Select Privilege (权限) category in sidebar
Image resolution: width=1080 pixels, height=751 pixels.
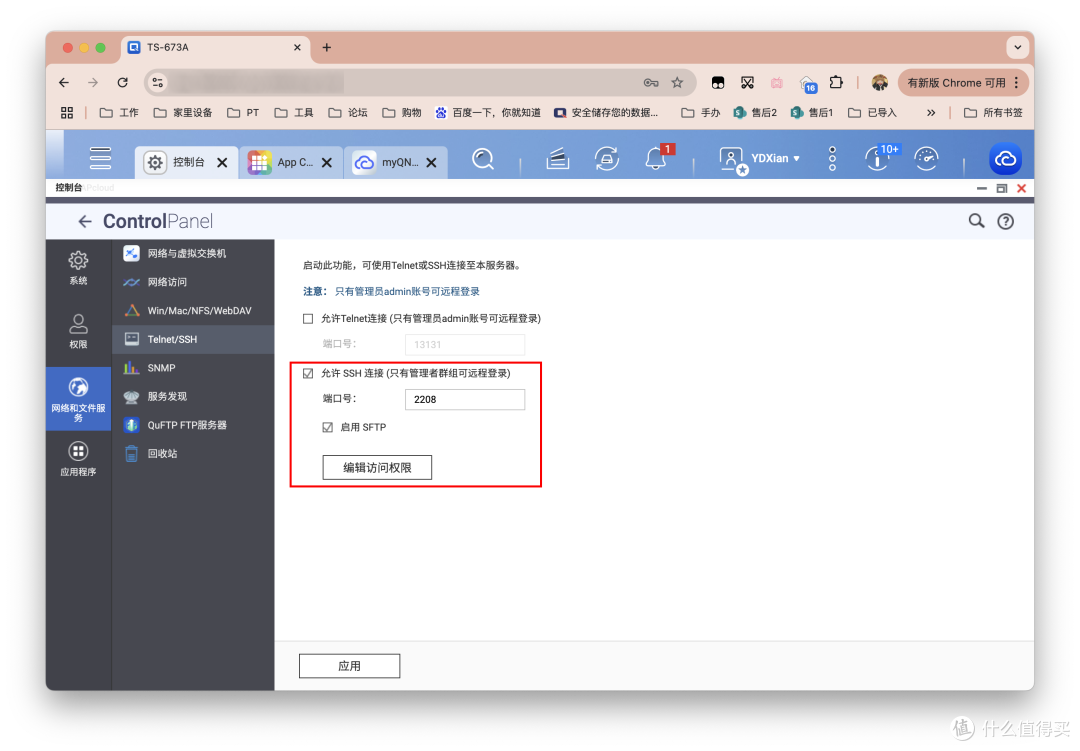pyautogui.click(x=78, y=331)
